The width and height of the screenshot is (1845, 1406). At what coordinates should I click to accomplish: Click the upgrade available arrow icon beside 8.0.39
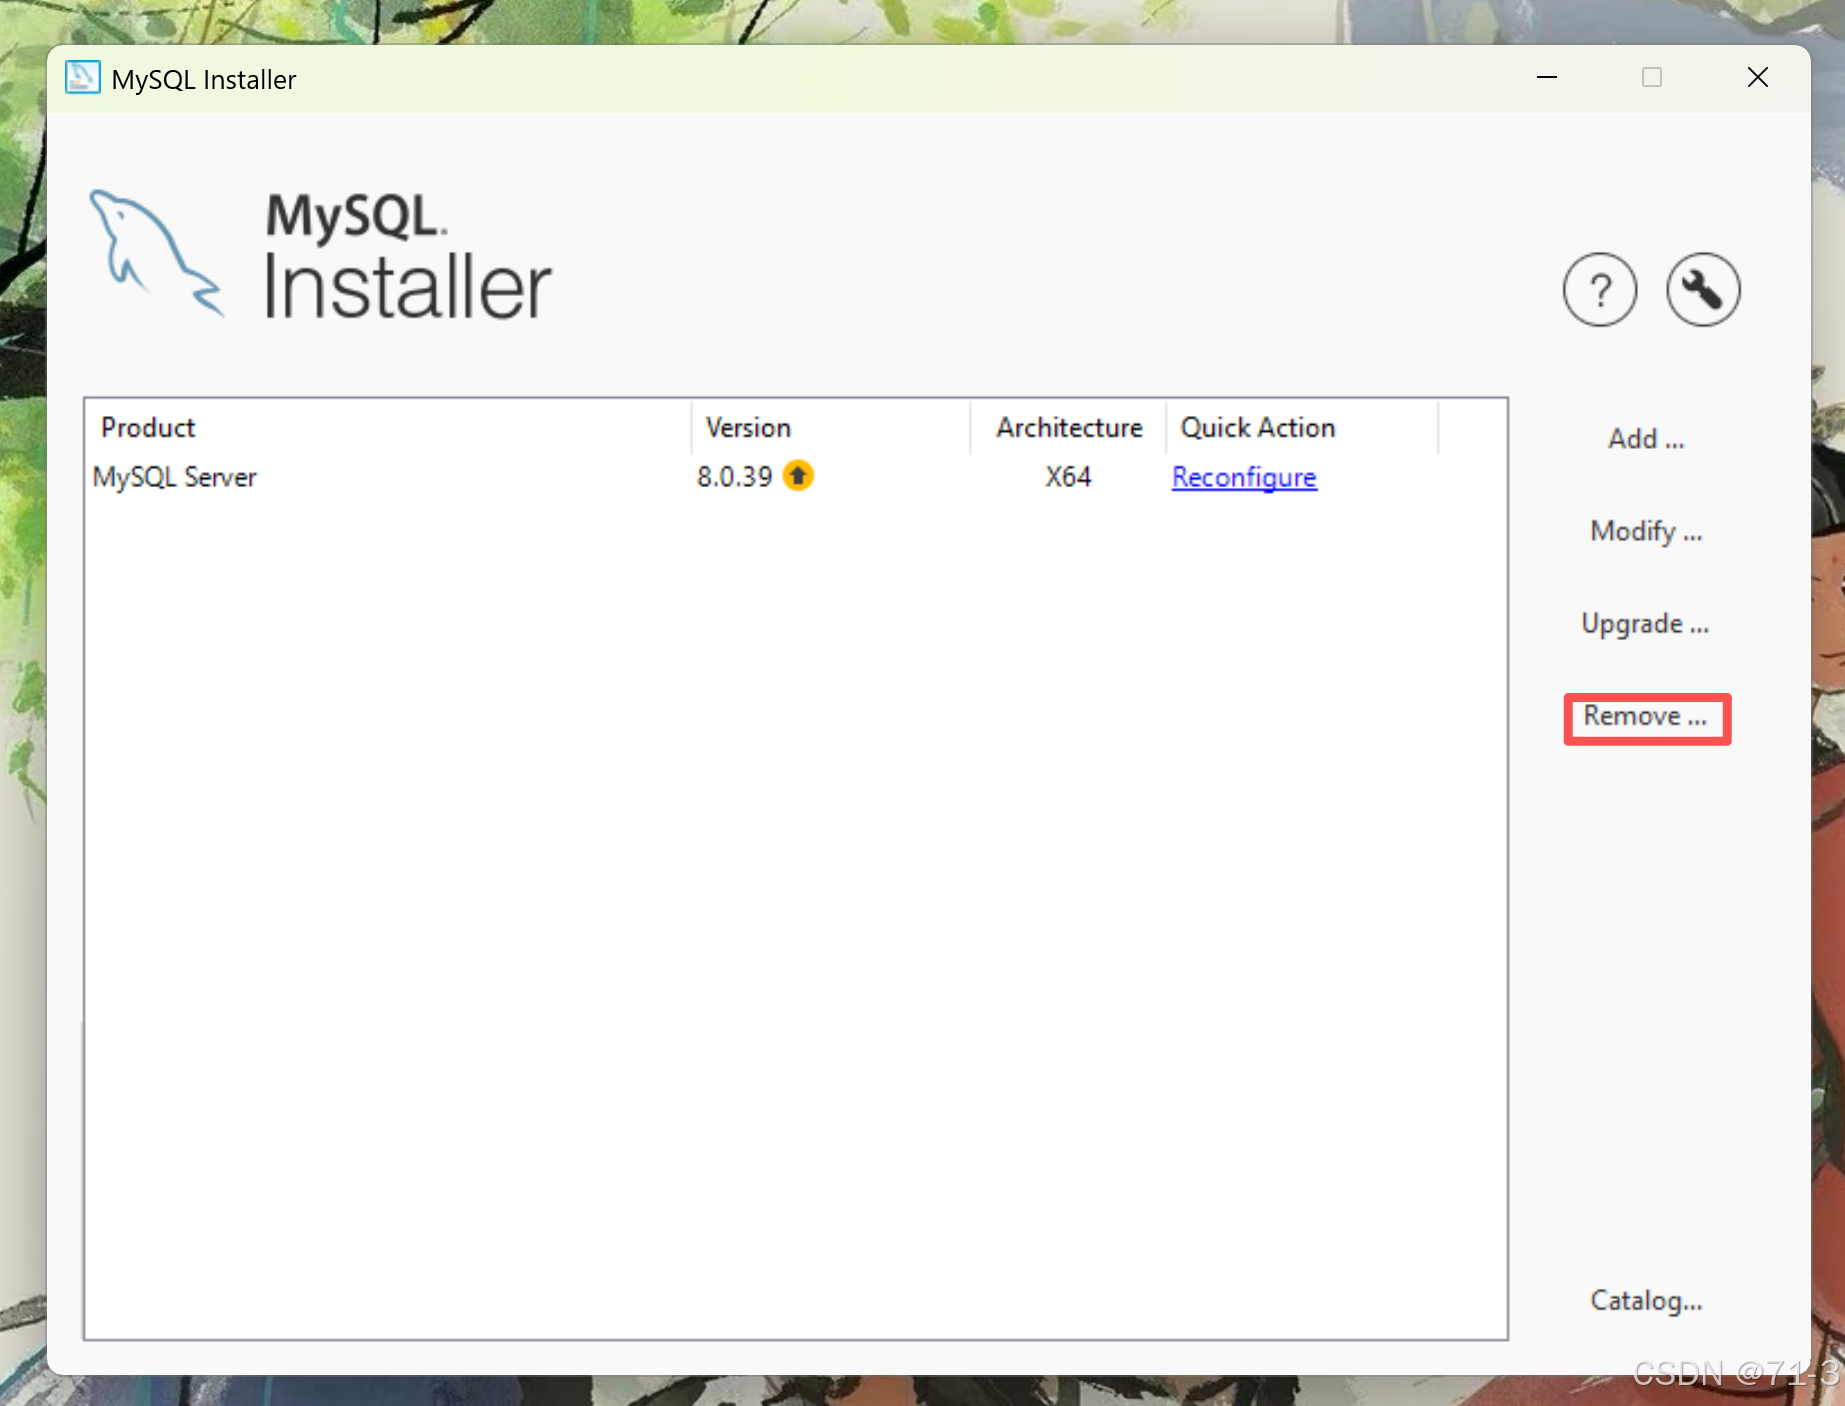(x=798, y=476)
